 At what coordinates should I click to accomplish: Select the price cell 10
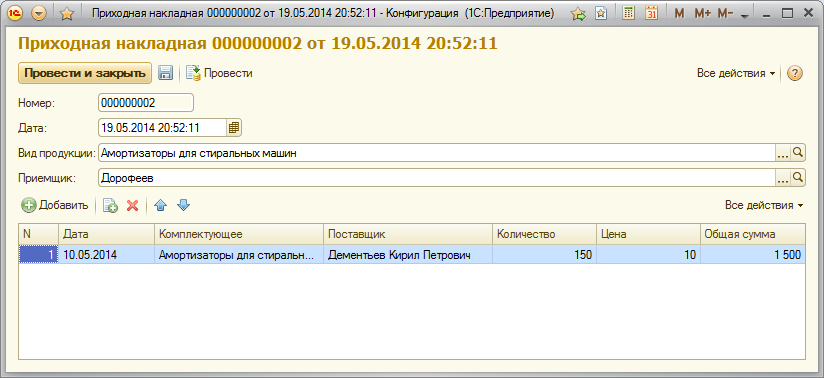[x=648, y=255]
